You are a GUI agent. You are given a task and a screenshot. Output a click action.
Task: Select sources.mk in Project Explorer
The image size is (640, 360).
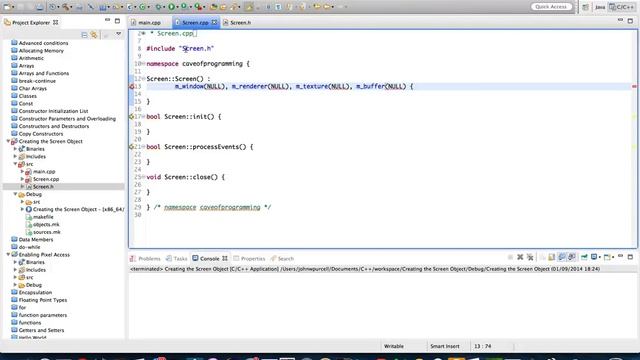(47, 232)
